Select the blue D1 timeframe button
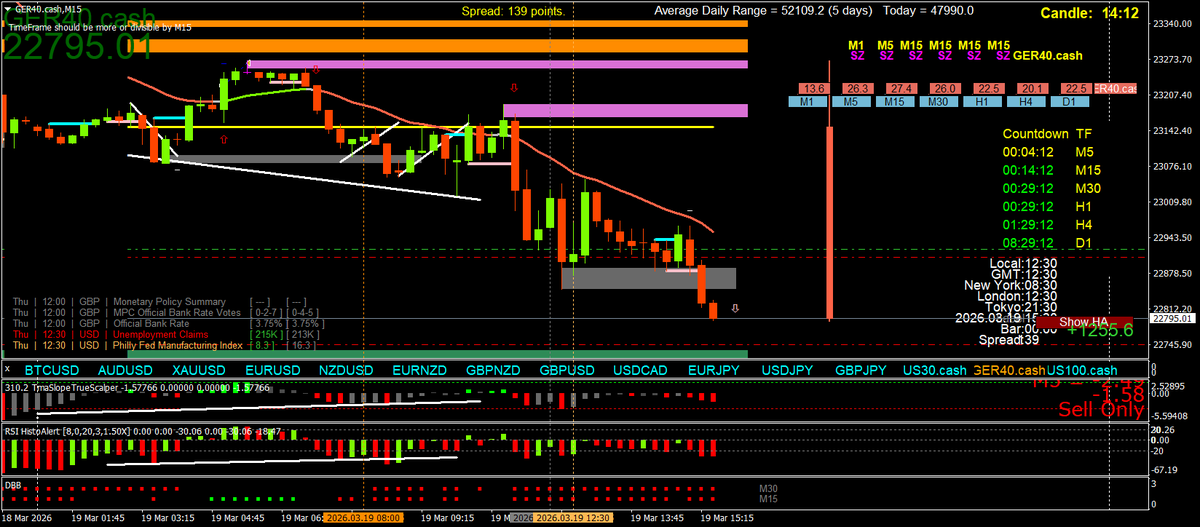The width and height of the screenshot is (1200, 527). click(x=1068, y=102)
